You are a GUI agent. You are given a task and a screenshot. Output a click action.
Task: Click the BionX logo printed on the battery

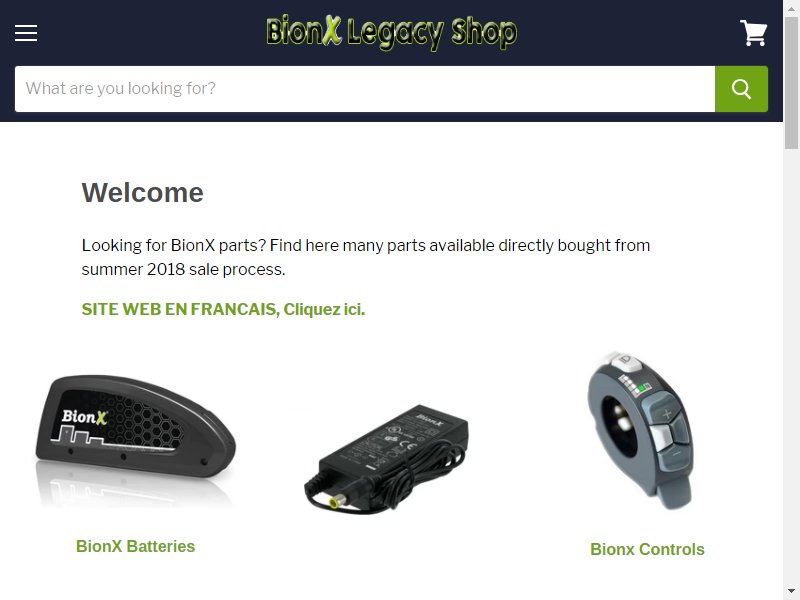pos(85,417)
